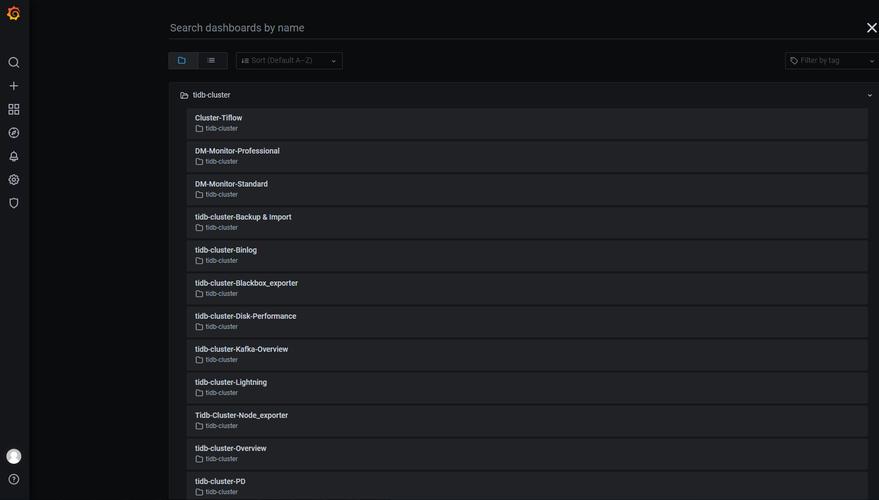
Task: Open tidb-cluster-Backup & Import dashboard
Action: pos(527,223)
